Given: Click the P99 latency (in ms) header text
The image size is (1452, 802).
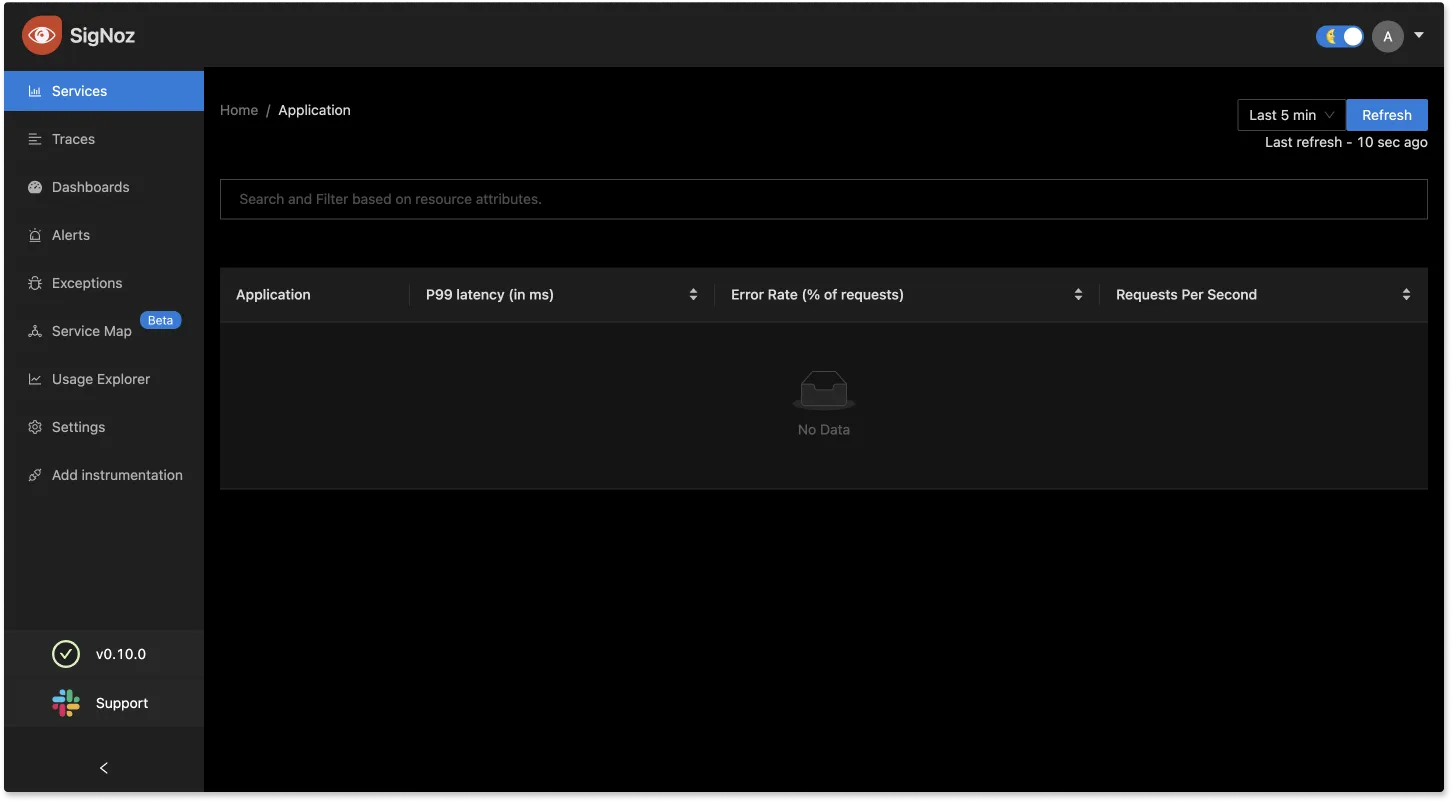Looking at the screenshot, I should tap(490, 295).
